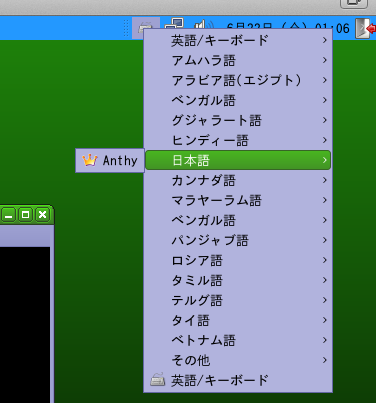Select マラヤーラム語 in the list

[238, 200]
